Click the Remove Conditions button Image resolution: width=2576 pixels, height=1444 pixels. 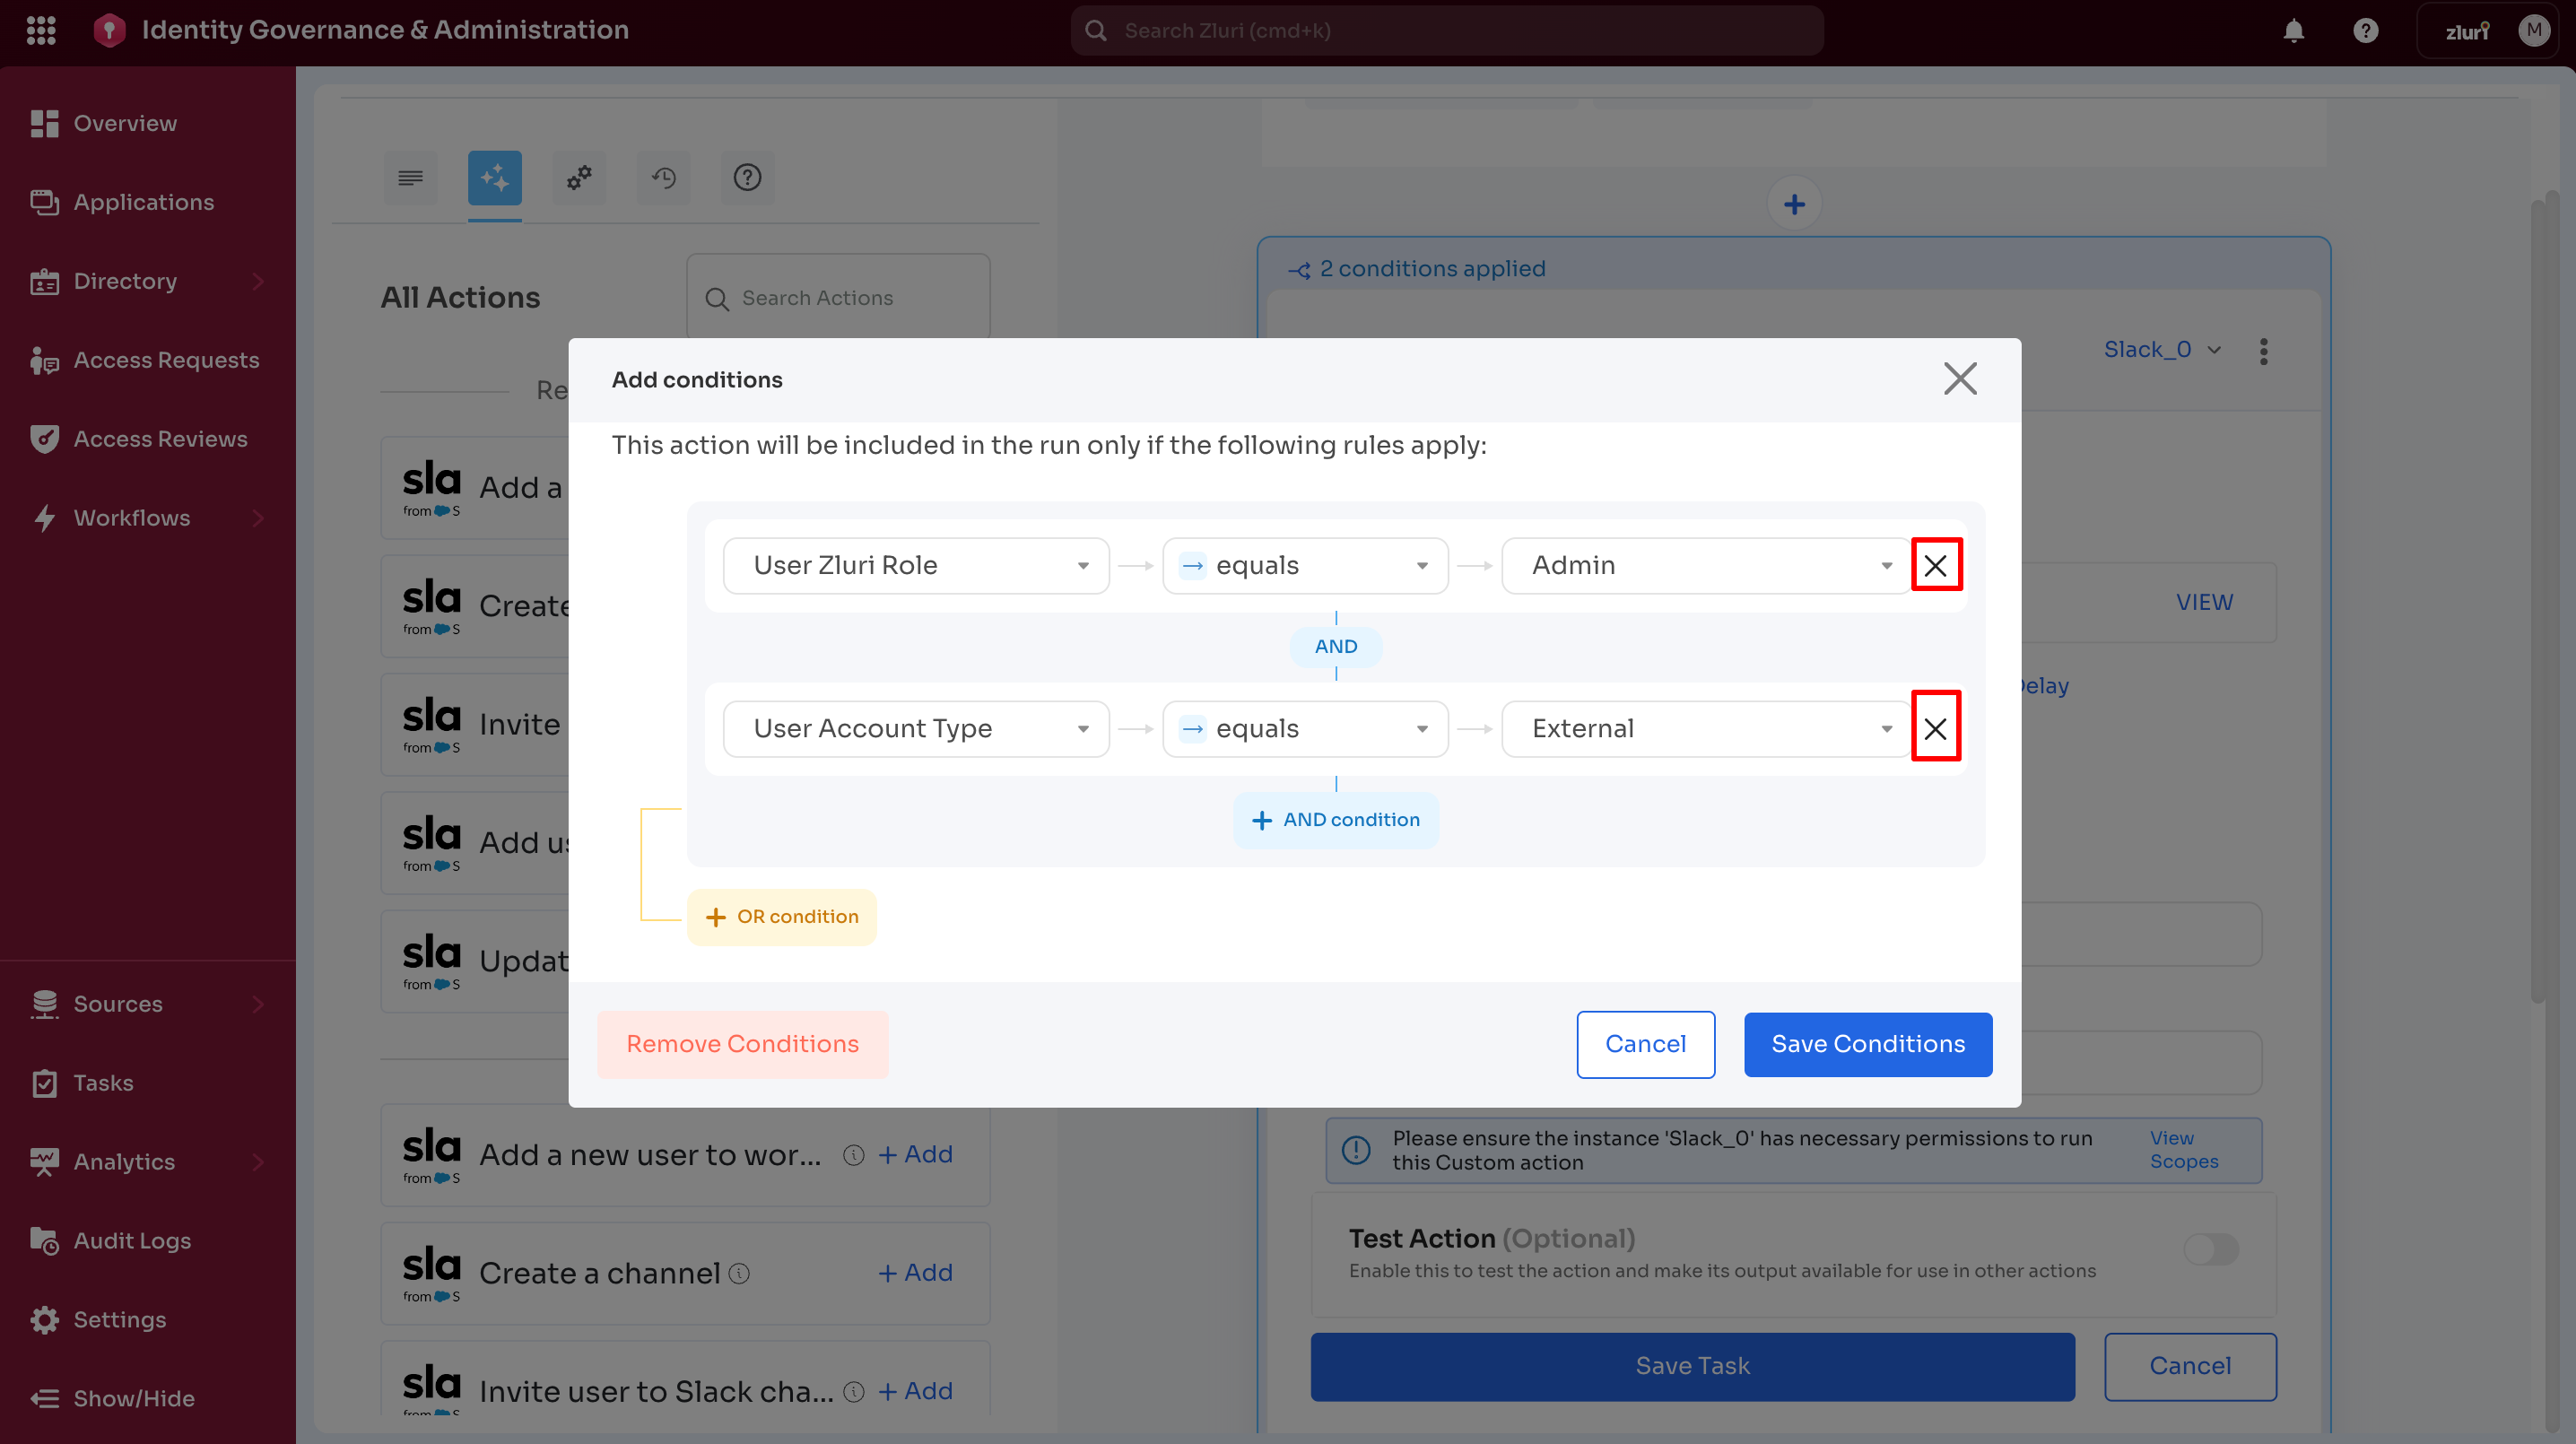tap(742, 1044)
